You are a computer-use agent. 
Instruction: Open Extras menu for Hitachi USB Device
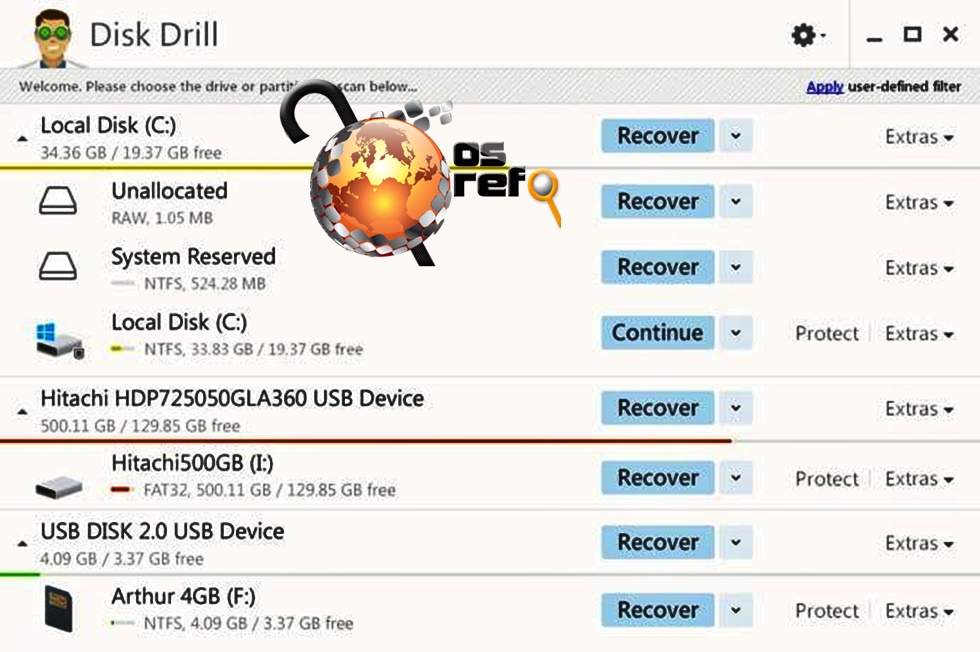coord(919,408)
